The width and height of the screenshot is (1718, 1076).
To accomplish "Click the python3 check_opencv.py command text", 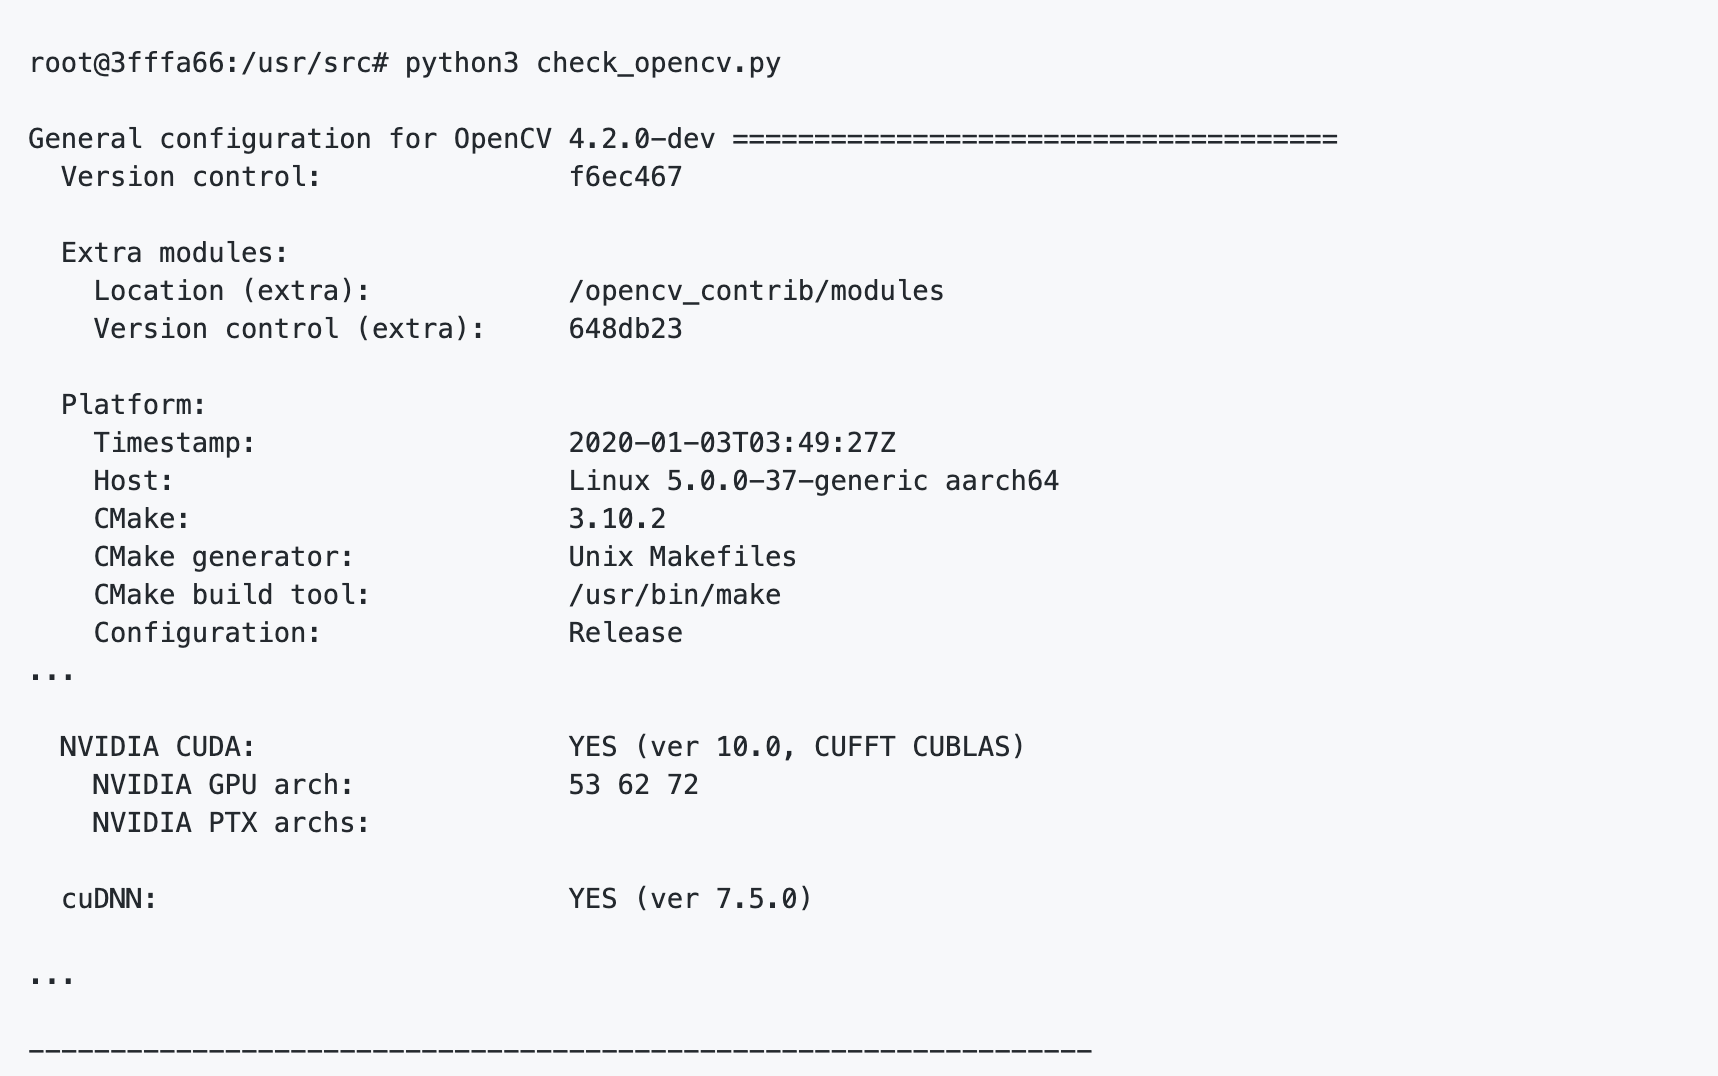I will (x=592, y=63).
